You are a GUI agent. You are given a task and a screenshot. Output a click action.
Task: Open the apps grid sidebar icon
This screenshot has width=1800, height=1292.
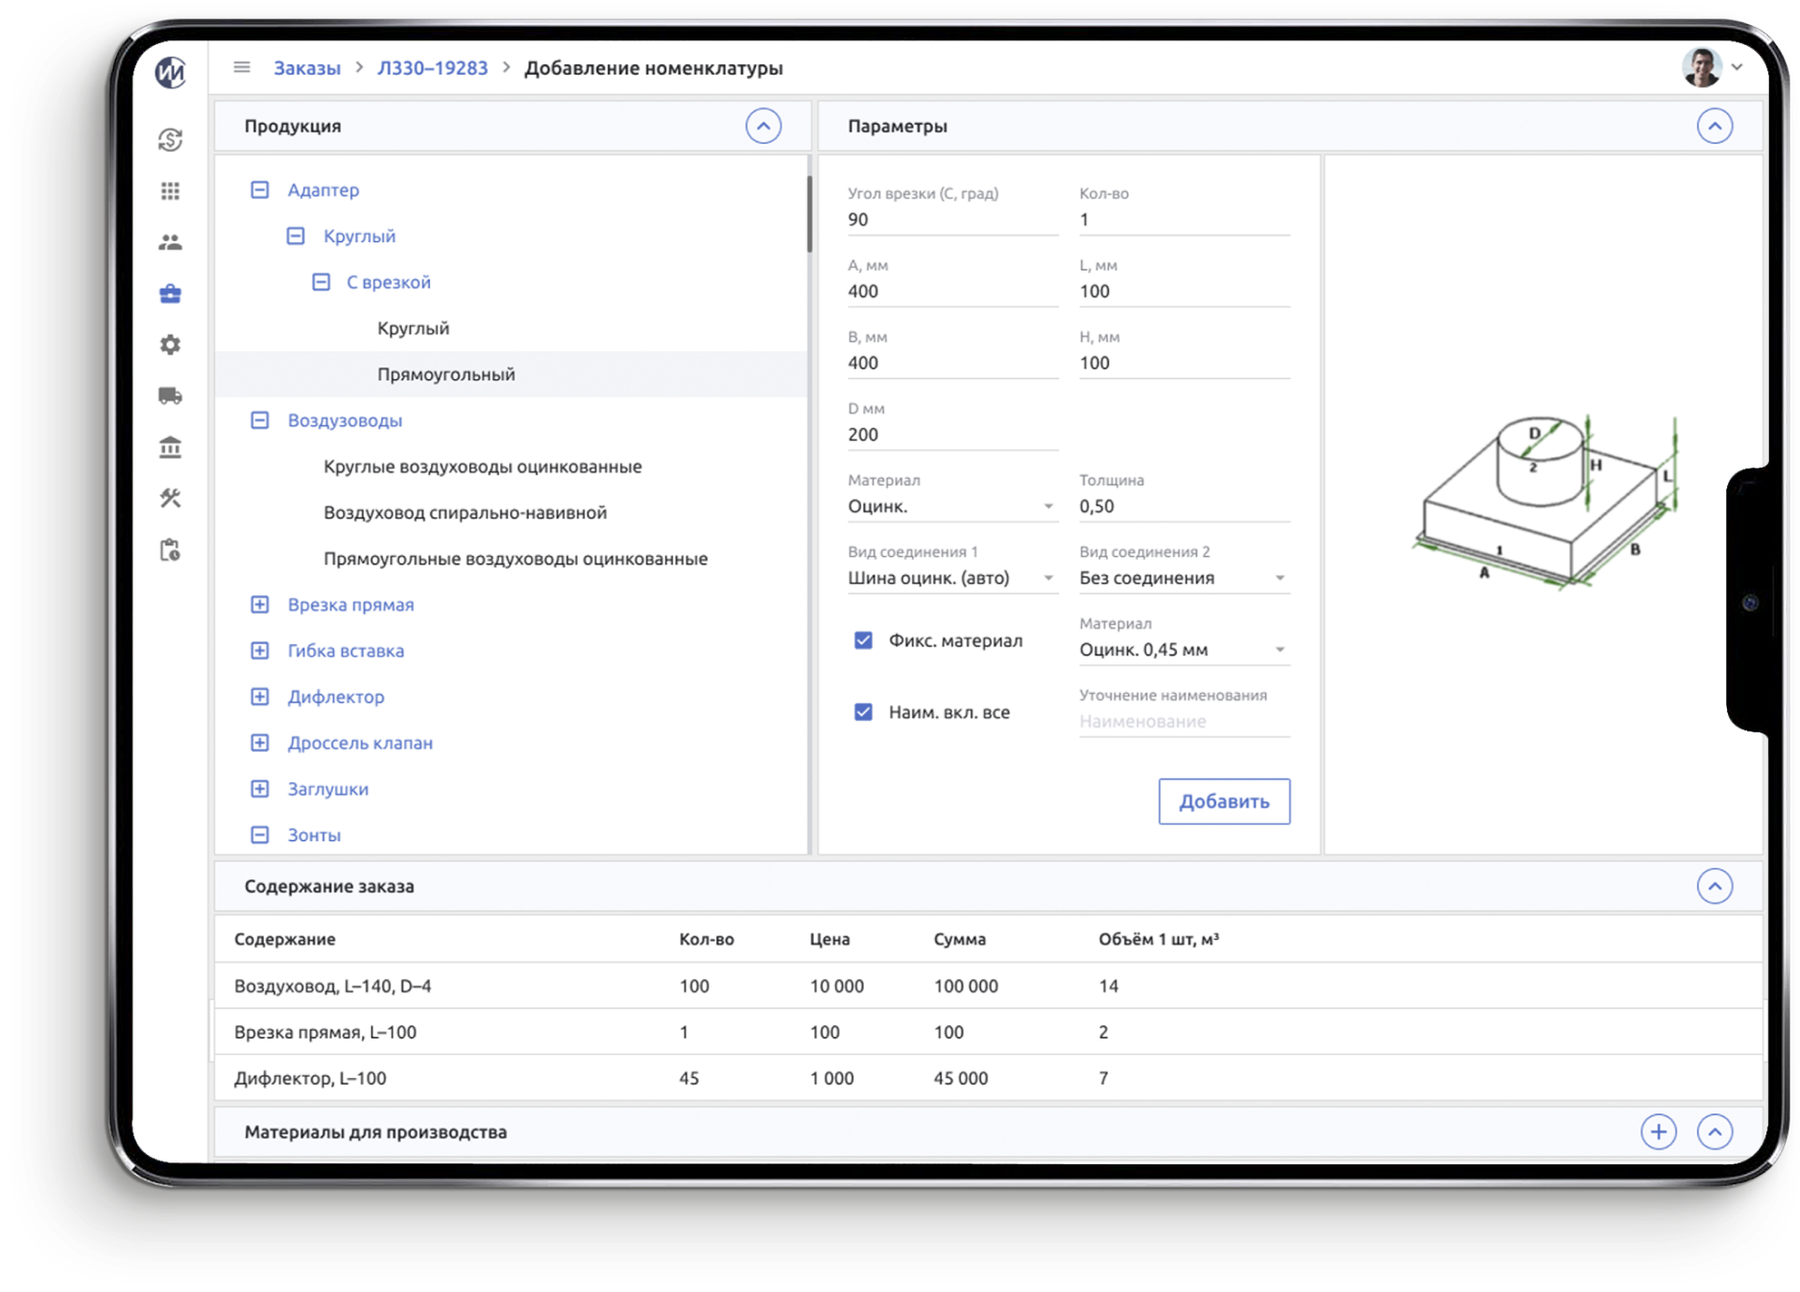[170, 191]
